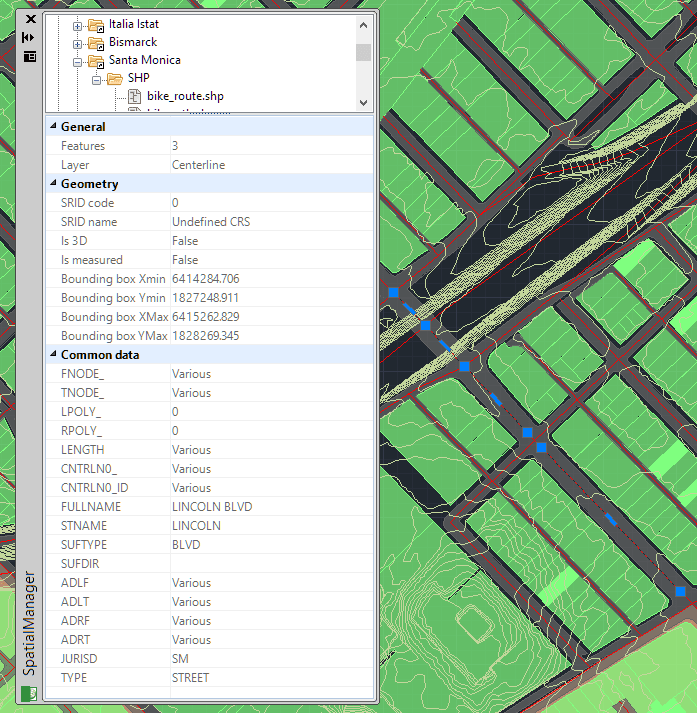697x713 pixels.
Task: Open the palette properties menu icon
Action: click(29, 57)
